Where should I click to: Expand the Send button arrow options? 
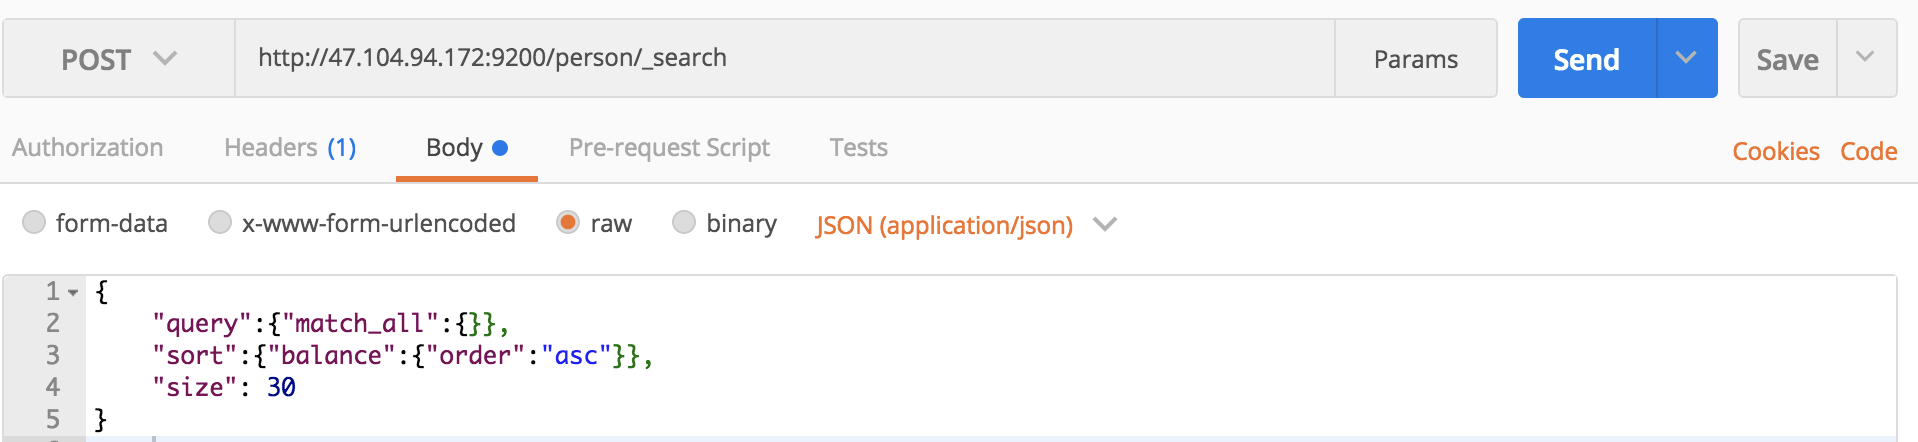coord(1687,58)
